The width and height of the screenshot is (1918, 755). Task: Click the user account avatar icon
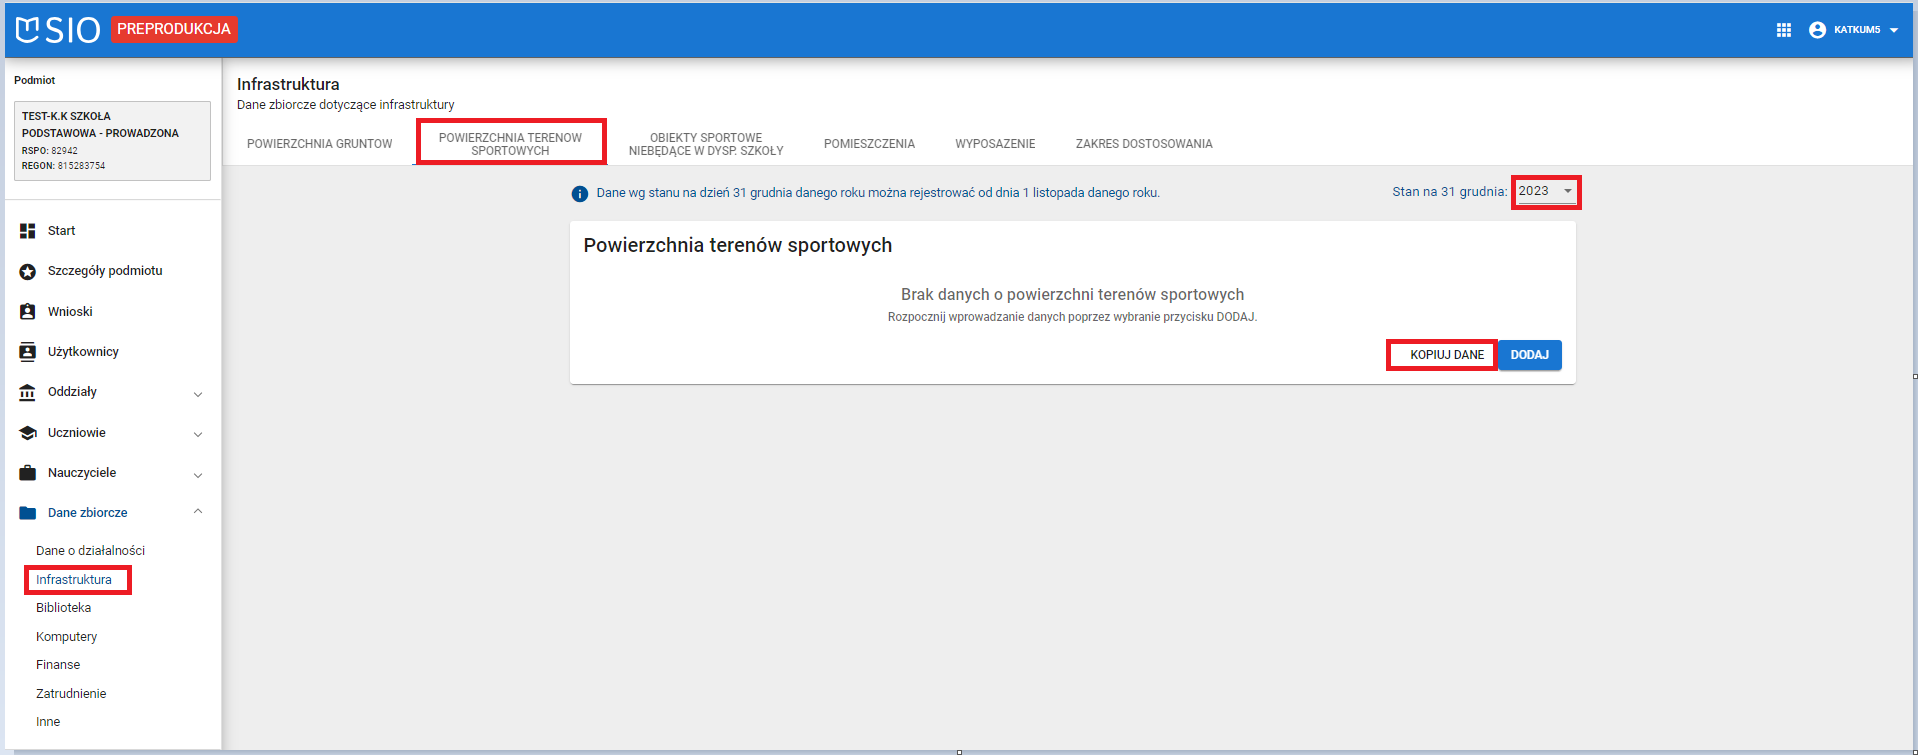1817,30
